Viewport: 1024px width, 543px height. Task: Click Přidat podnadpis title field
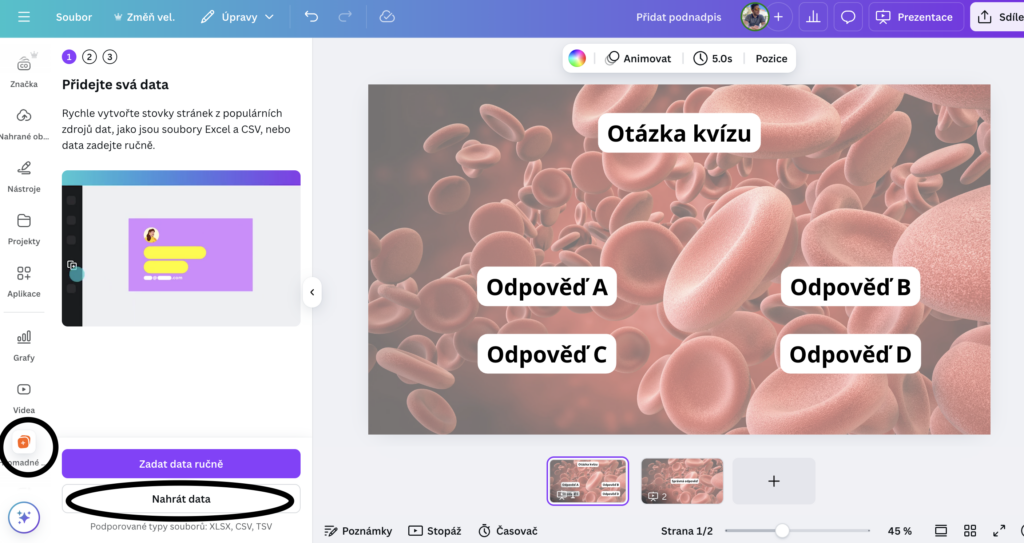coord(679,17)
